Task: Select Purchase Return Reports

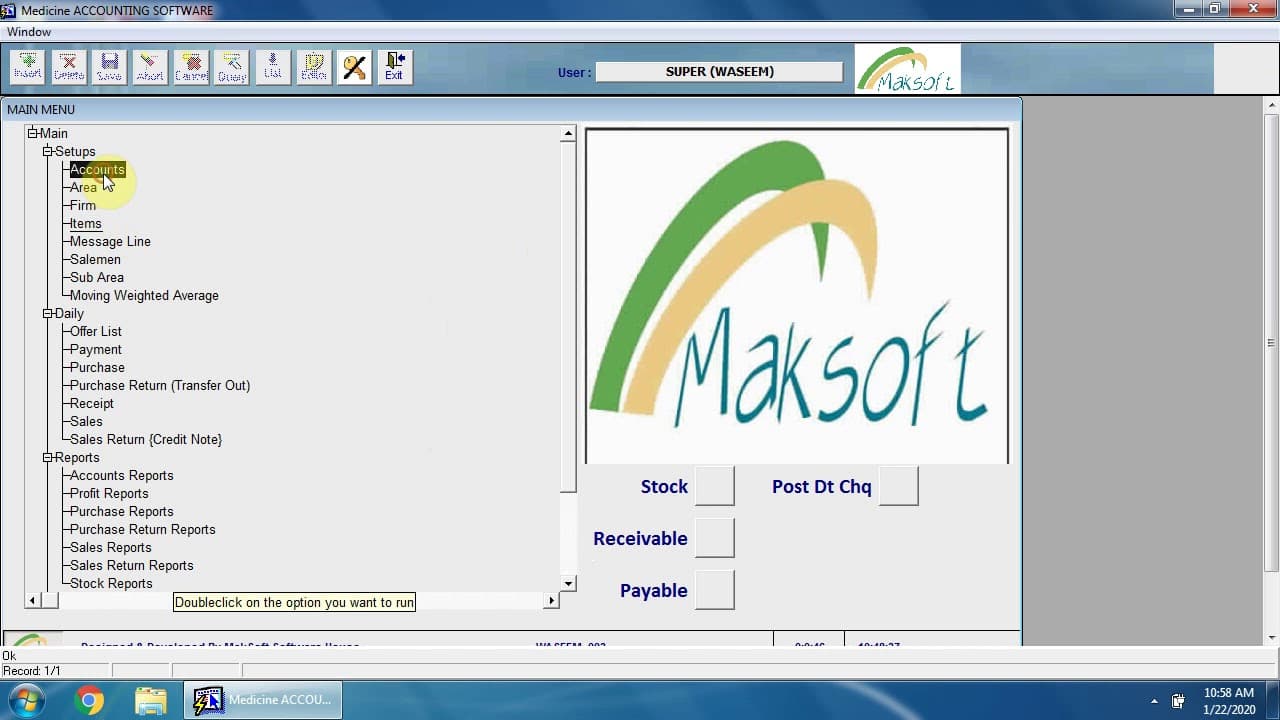Action: [x=143, y=529]
